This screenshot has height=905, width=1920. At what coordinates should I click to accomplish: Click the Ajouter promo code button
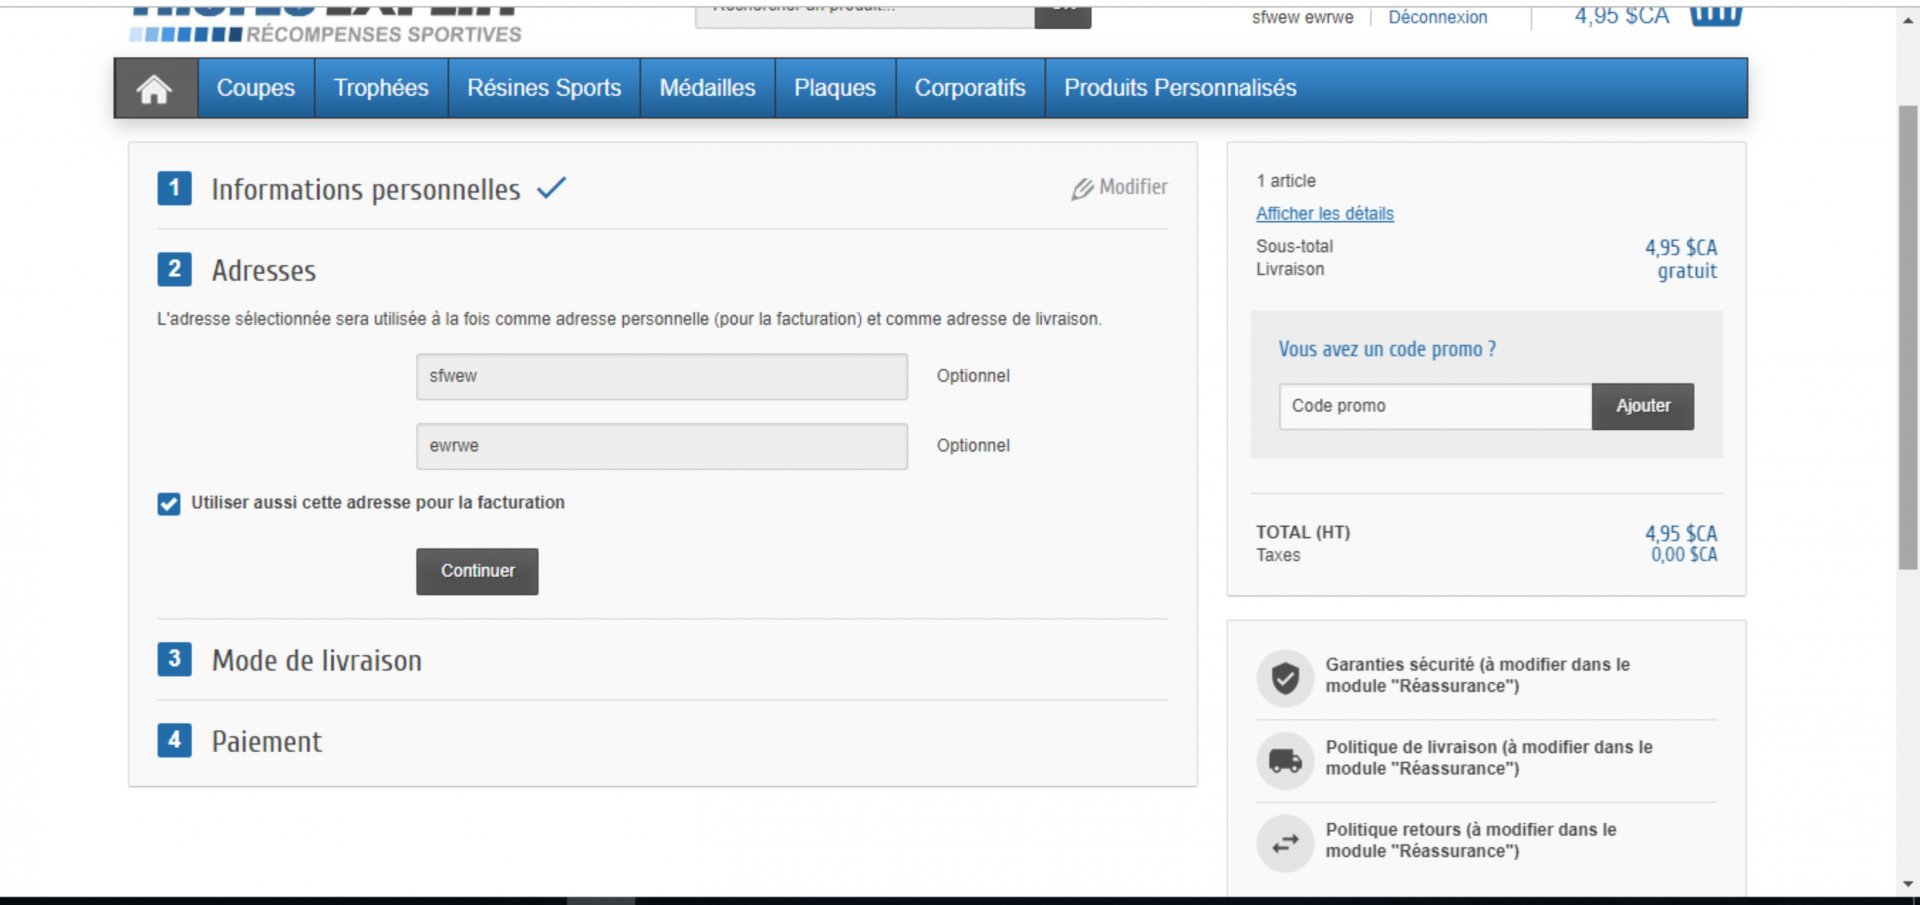[1643, 406]
